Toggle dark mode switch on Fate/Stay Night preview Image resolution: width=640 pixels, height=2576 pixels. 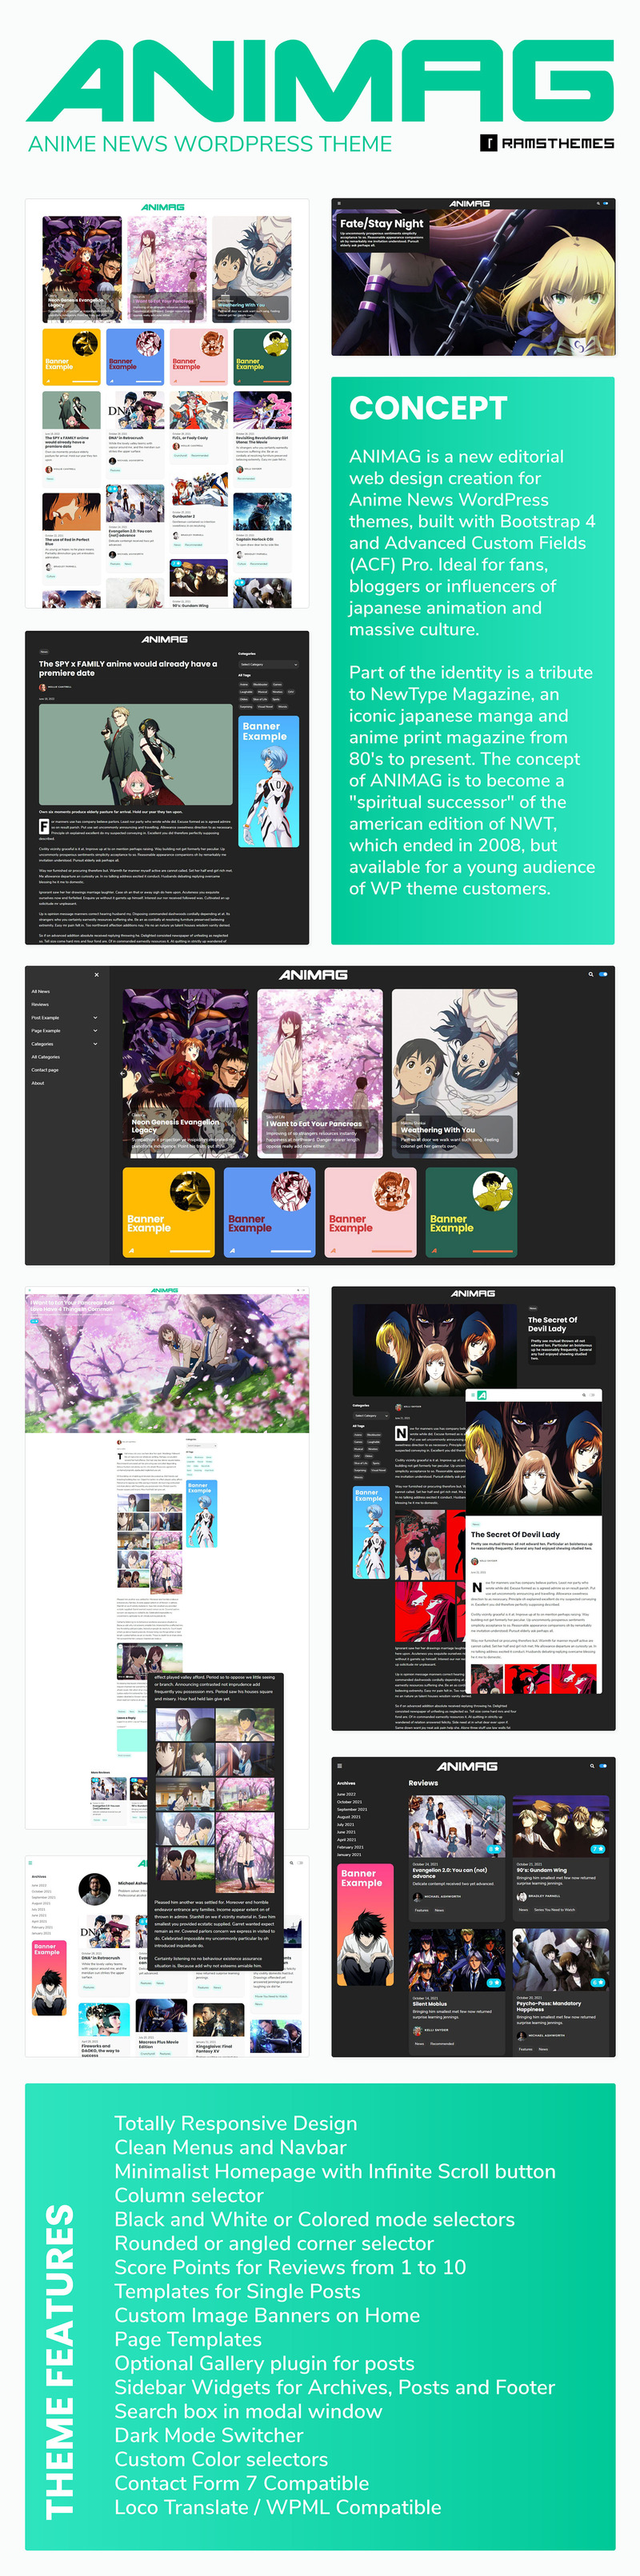[x=603, y=203]
